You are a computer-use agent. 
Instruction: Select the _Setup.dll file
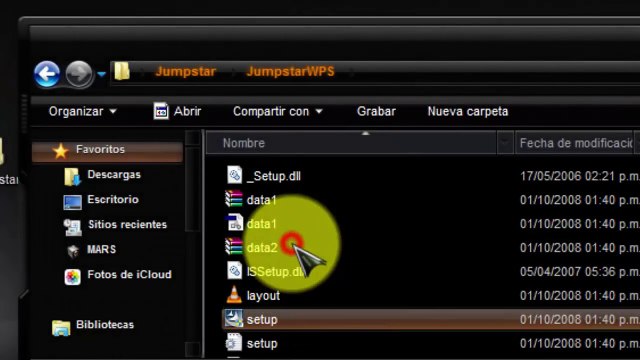coord(273,176)
